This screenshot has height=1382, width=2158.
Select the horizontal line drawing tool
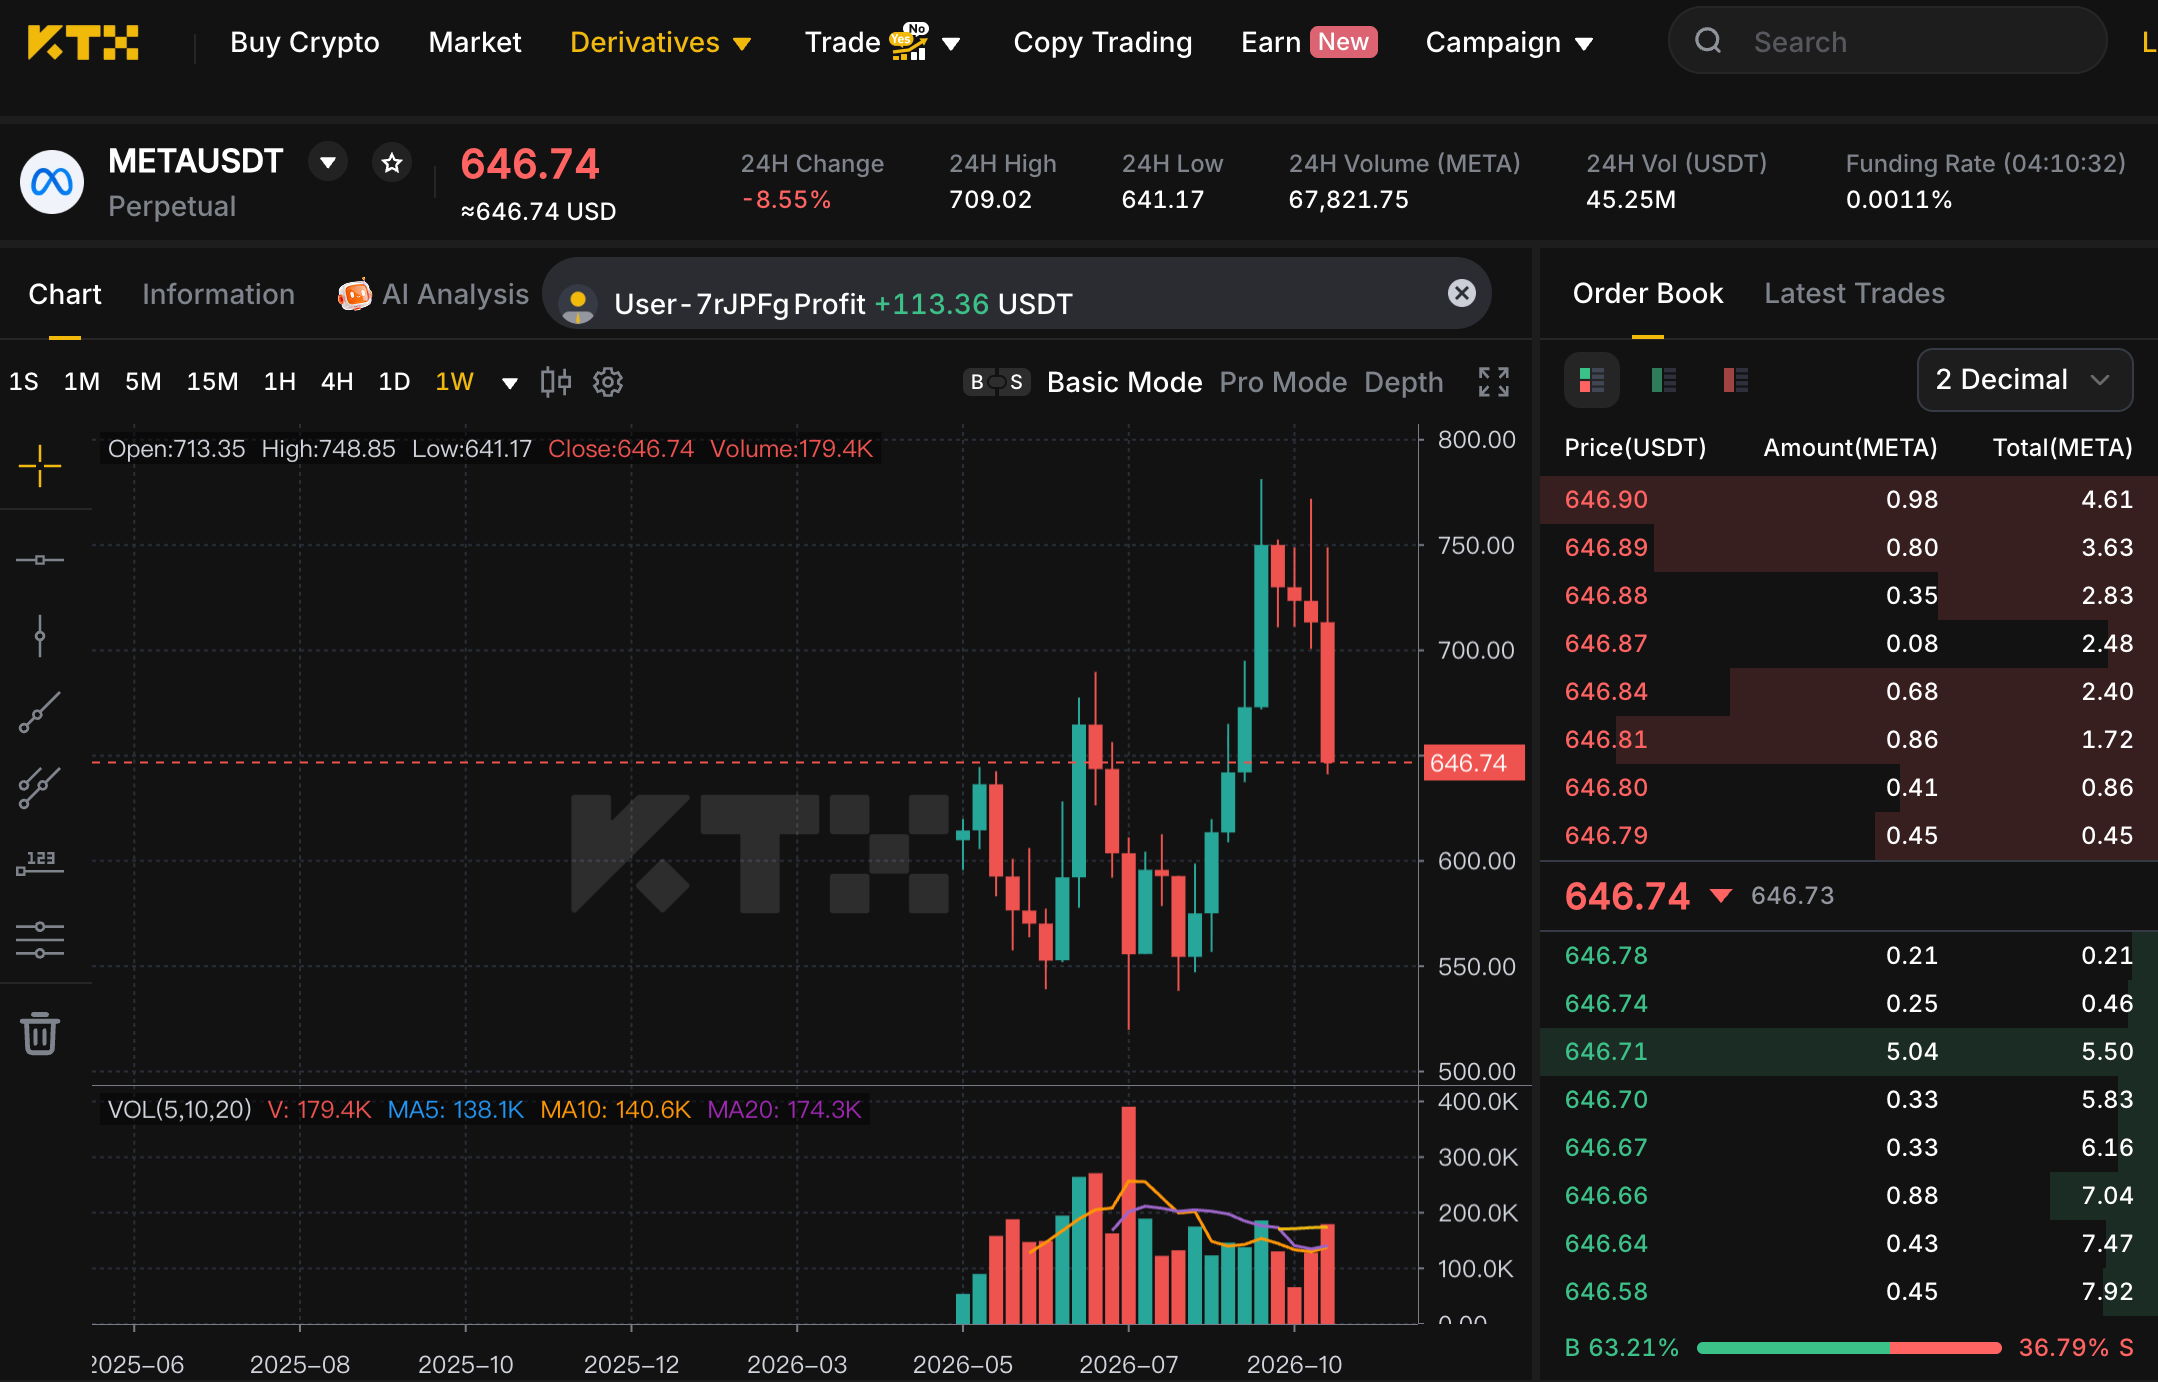click(40, 560)
